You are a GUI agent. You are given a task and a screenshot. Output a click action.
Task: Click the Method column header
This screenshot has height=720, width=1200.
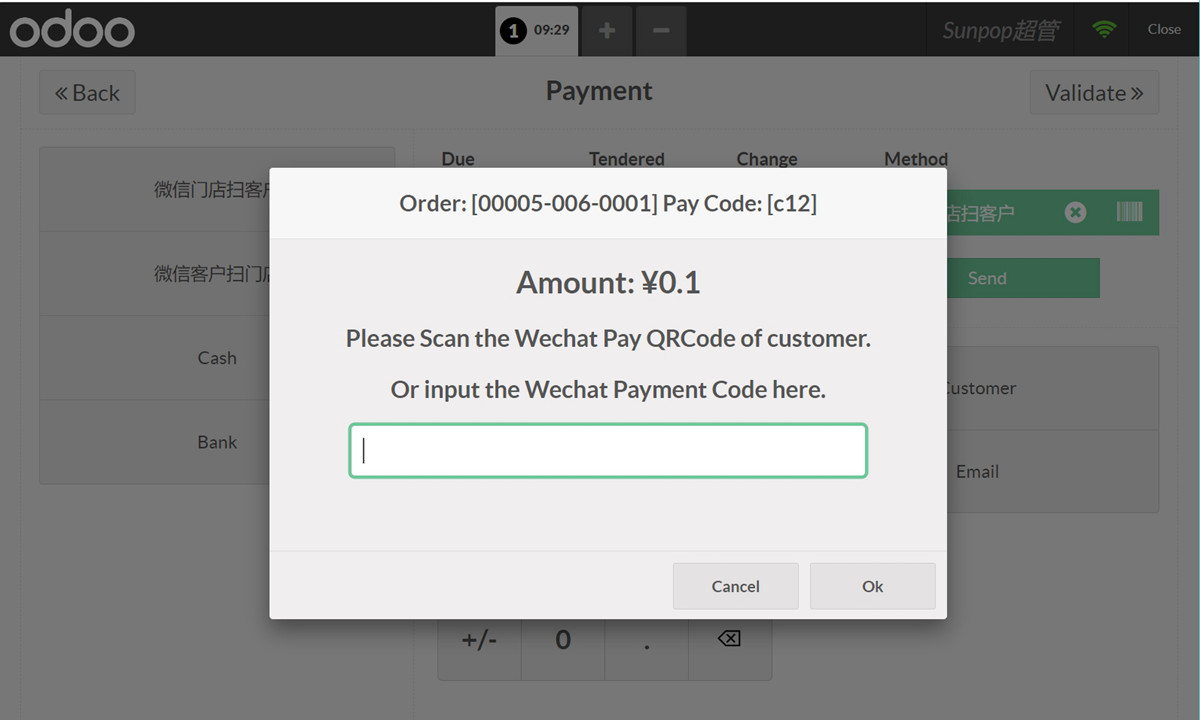[x=916, y=159]
